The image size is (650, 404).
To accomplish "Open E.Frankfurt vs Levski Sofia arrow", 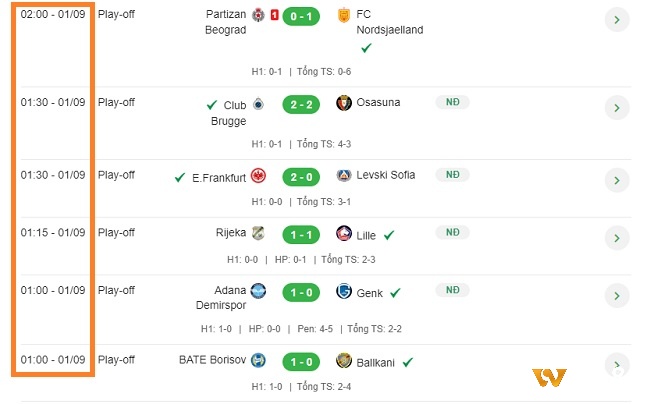I will [617, 180].
